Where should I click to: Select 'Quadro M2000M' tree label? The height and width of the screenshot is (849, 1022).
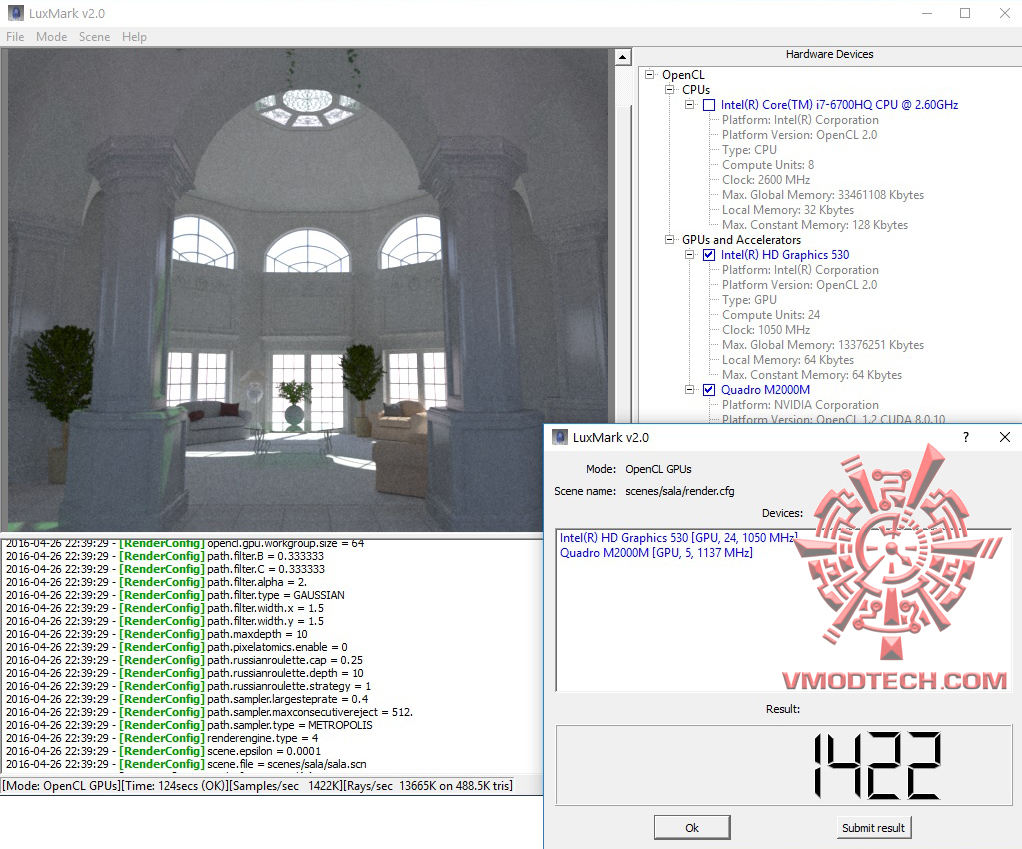coord(765,390)
